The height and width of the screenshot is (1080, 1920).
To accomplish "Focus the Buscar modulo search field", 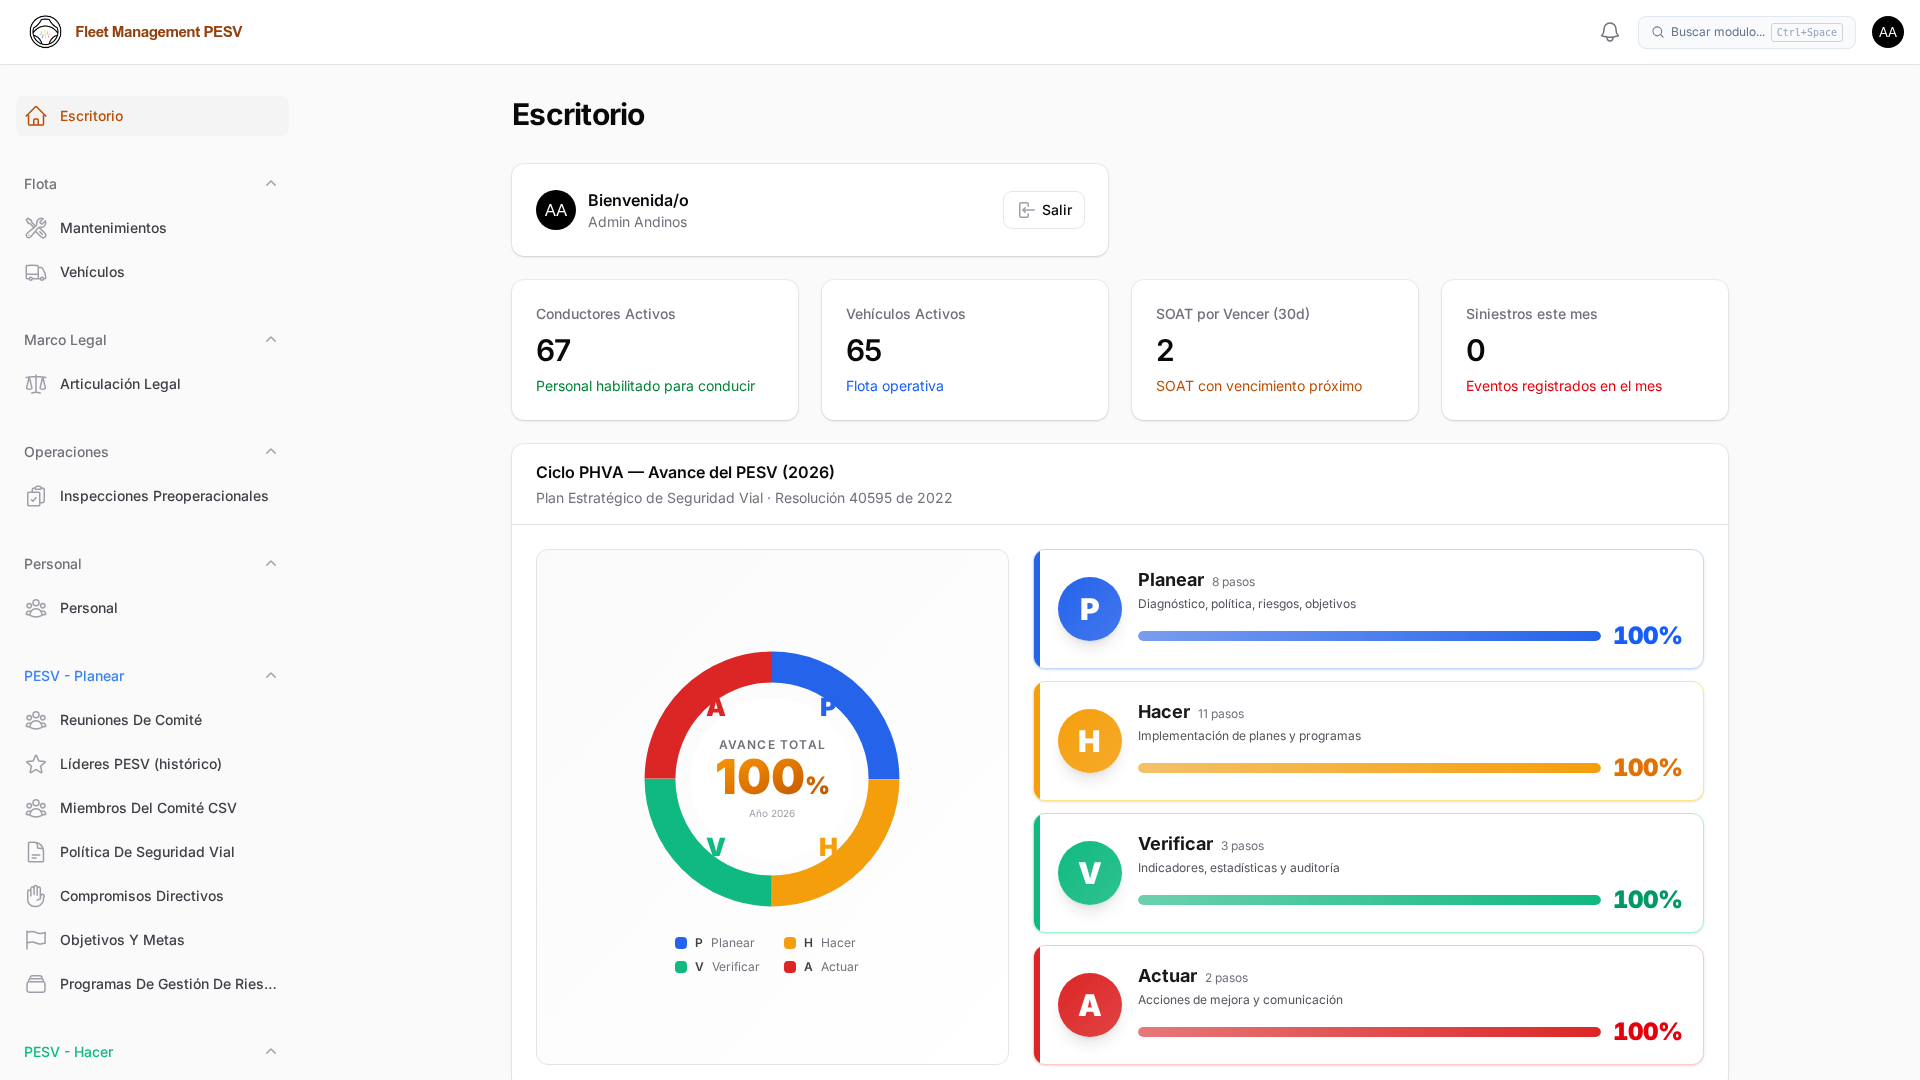I will 1746,32.
